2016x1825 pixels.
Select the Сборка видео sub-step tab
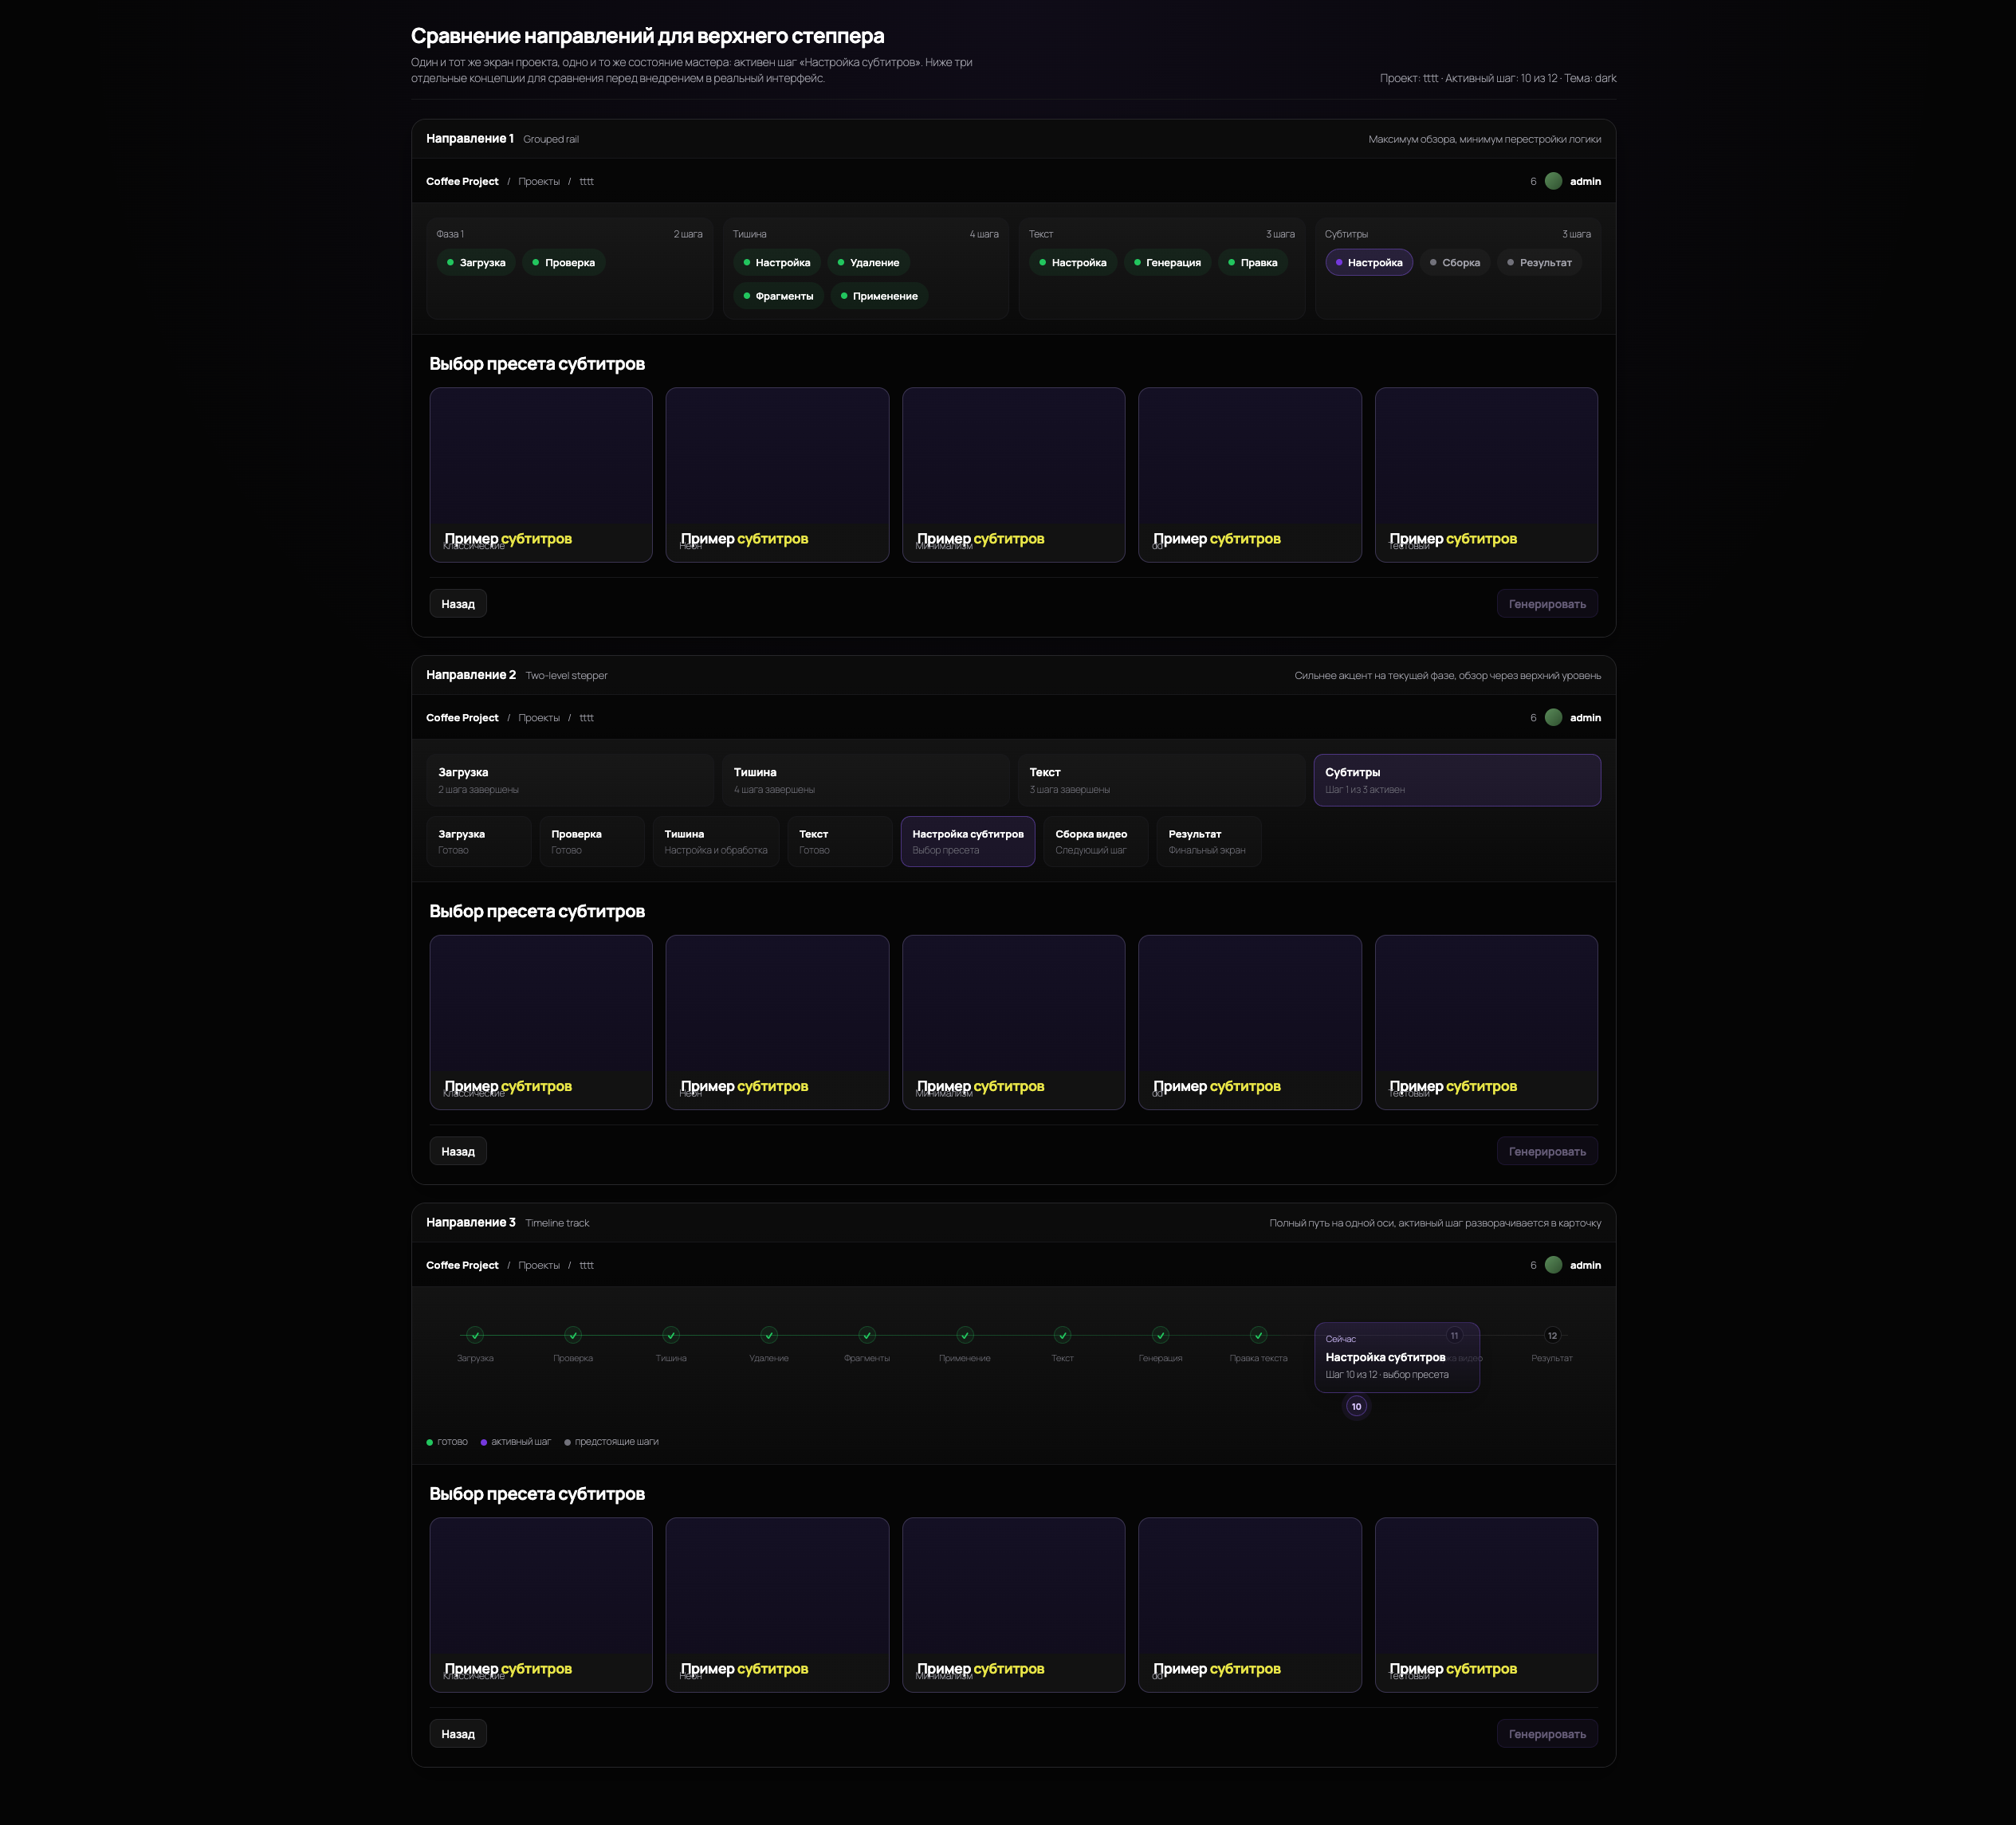[1095, 841]
